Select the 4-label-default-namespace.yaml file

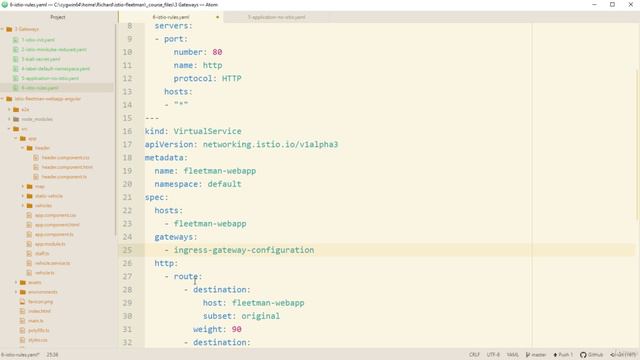[x=56, y=69]
